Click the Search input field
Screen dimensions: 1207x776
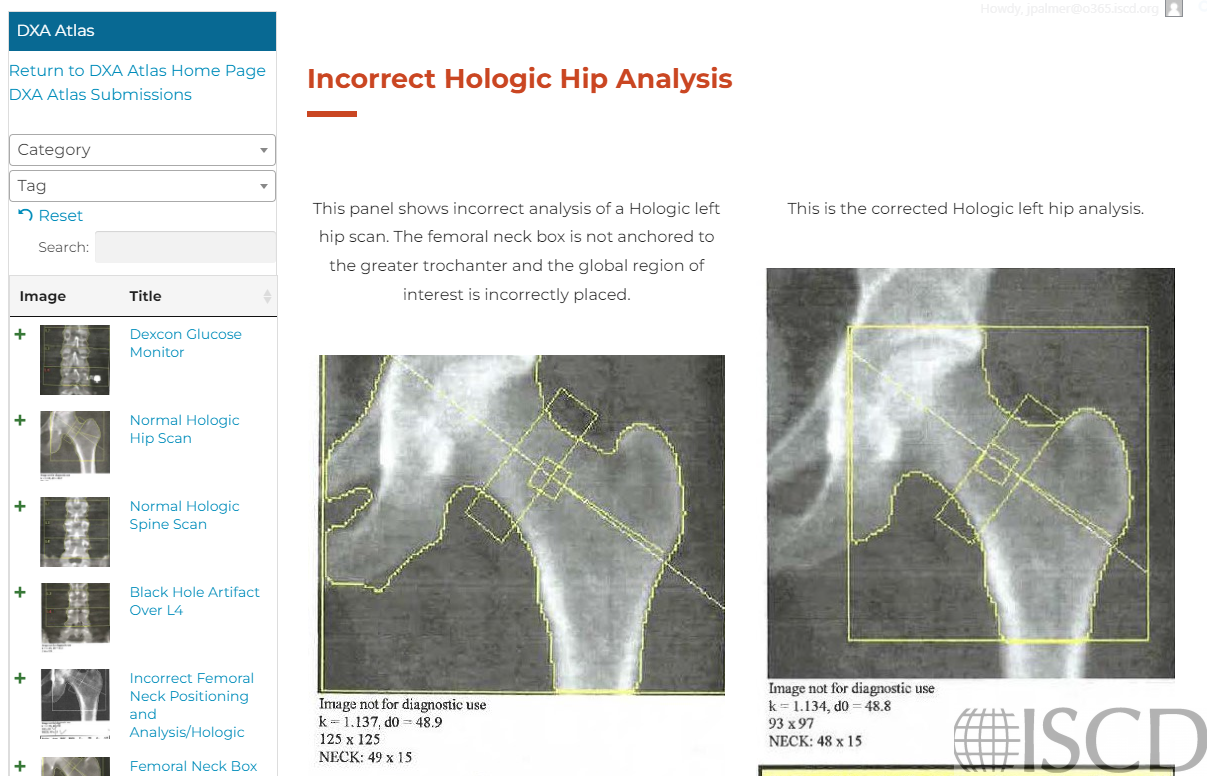185,247
